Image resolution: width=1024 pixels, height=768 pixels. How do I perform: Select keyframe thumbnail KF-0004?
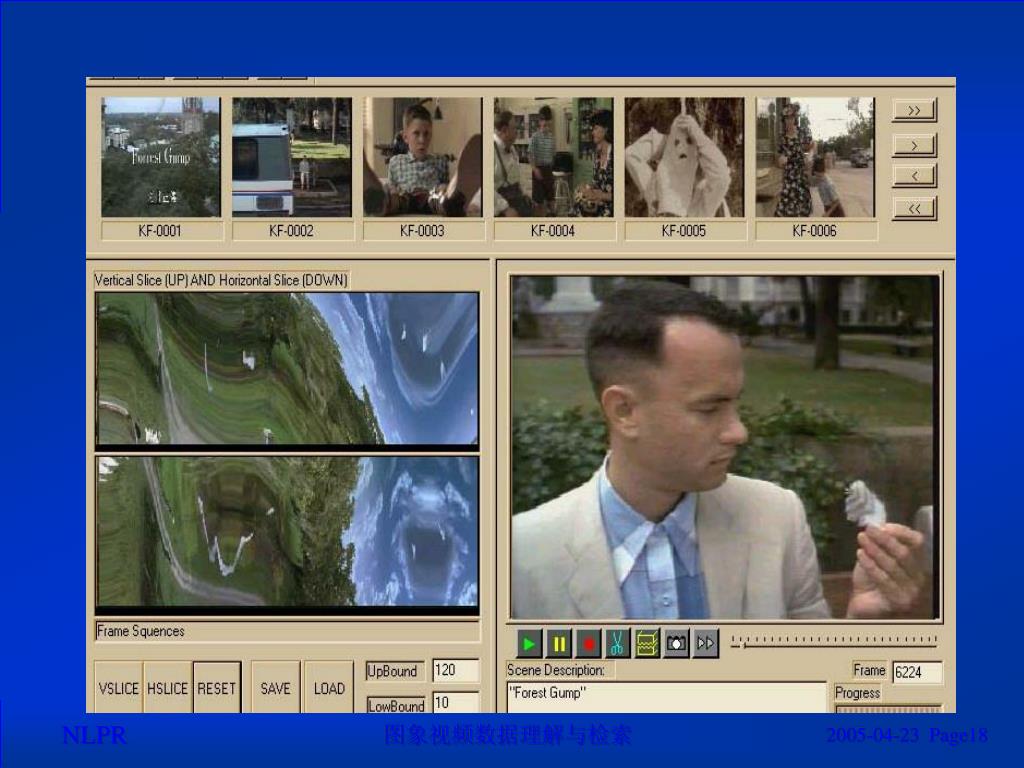553,157
